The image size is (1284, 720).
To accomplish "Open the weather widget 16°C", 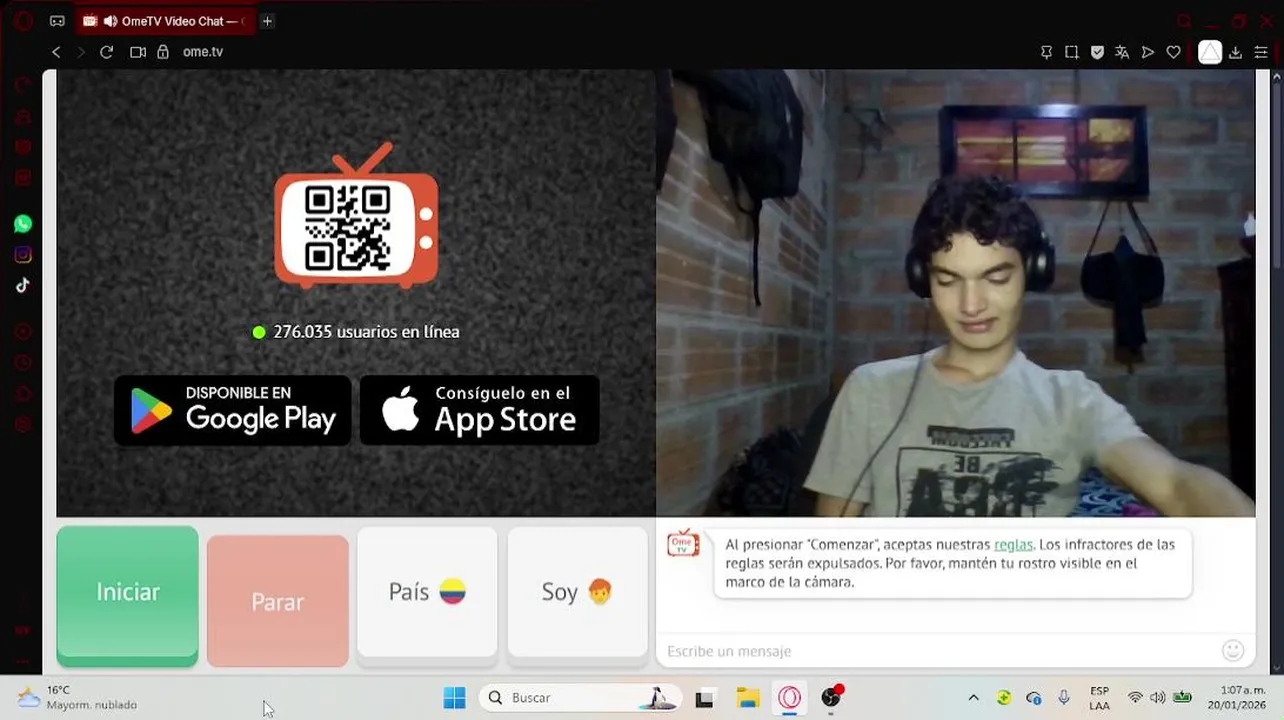I will [x=77, y=697].
